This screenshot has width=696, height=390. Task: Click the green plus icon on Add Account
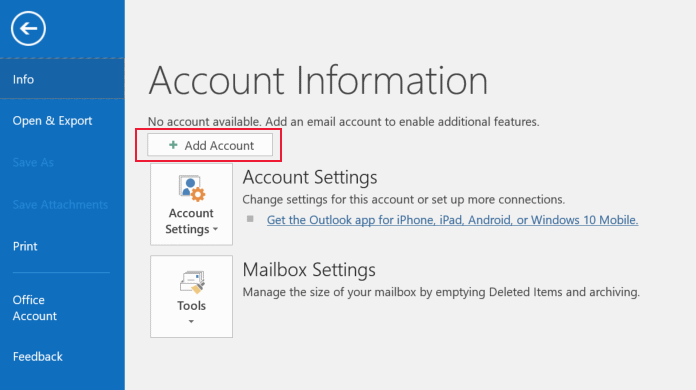coord(173,145)
